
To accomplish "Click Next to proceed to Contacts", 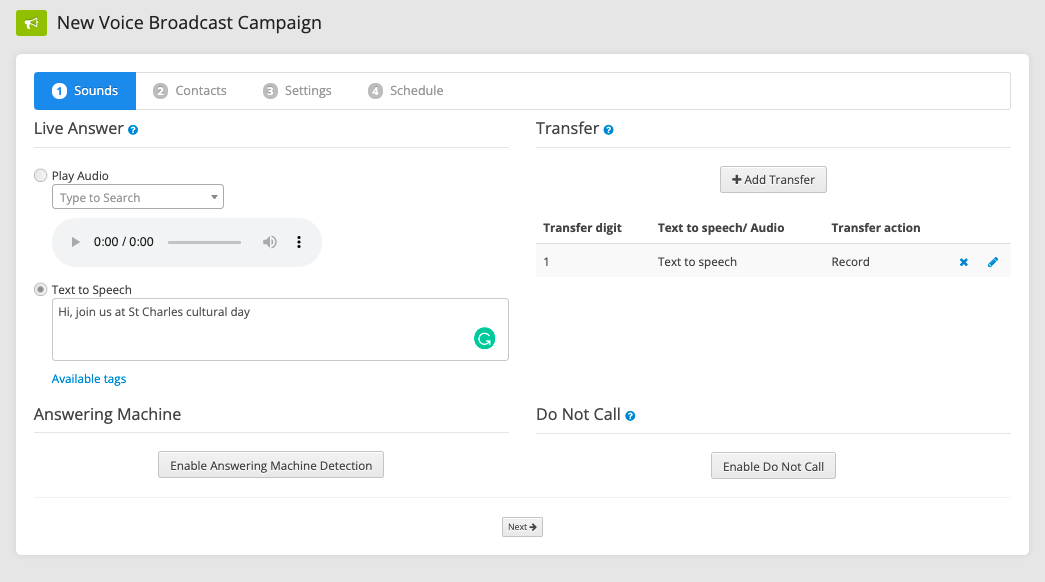I will pos(521,526).
